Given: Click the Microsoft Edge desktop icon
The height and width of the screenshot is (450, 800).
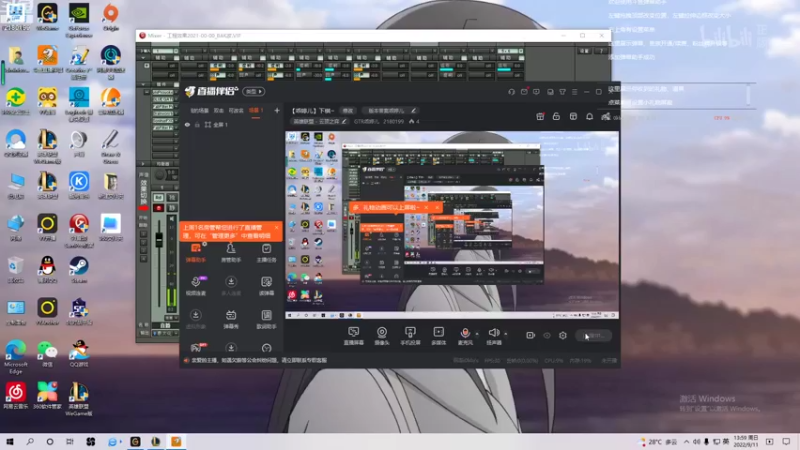Looking at the screenshot, I should coord(15,357).
